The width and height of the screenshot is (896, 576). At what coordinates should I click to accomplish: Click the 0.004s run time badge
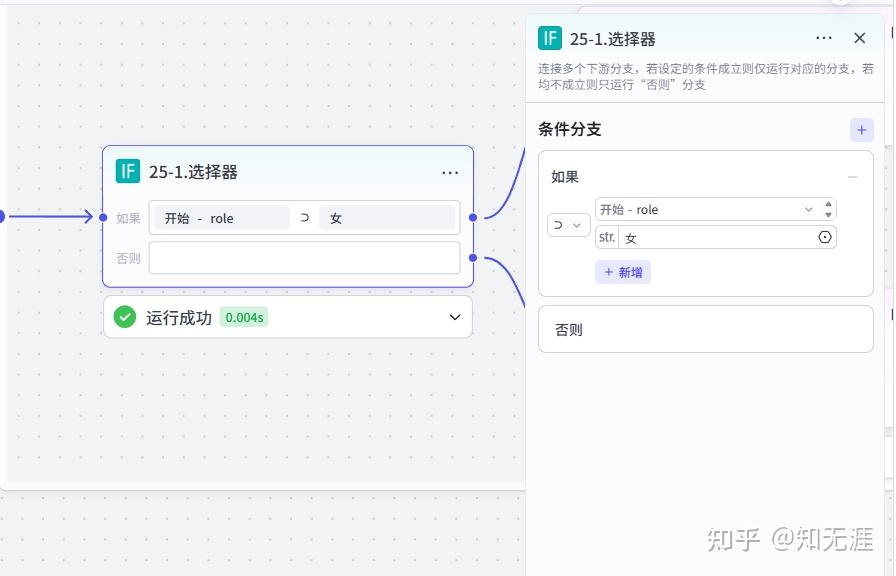tap(244, 317)
